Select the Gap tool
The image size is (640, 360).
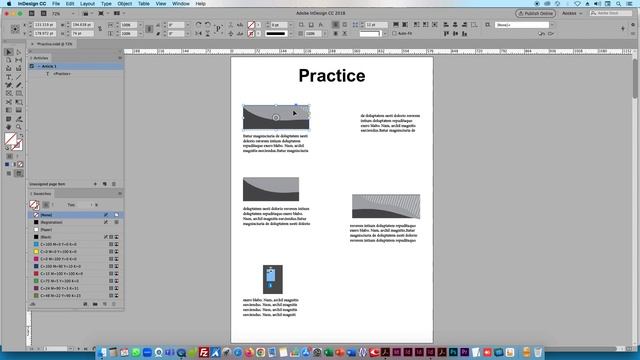pos(19,60)
